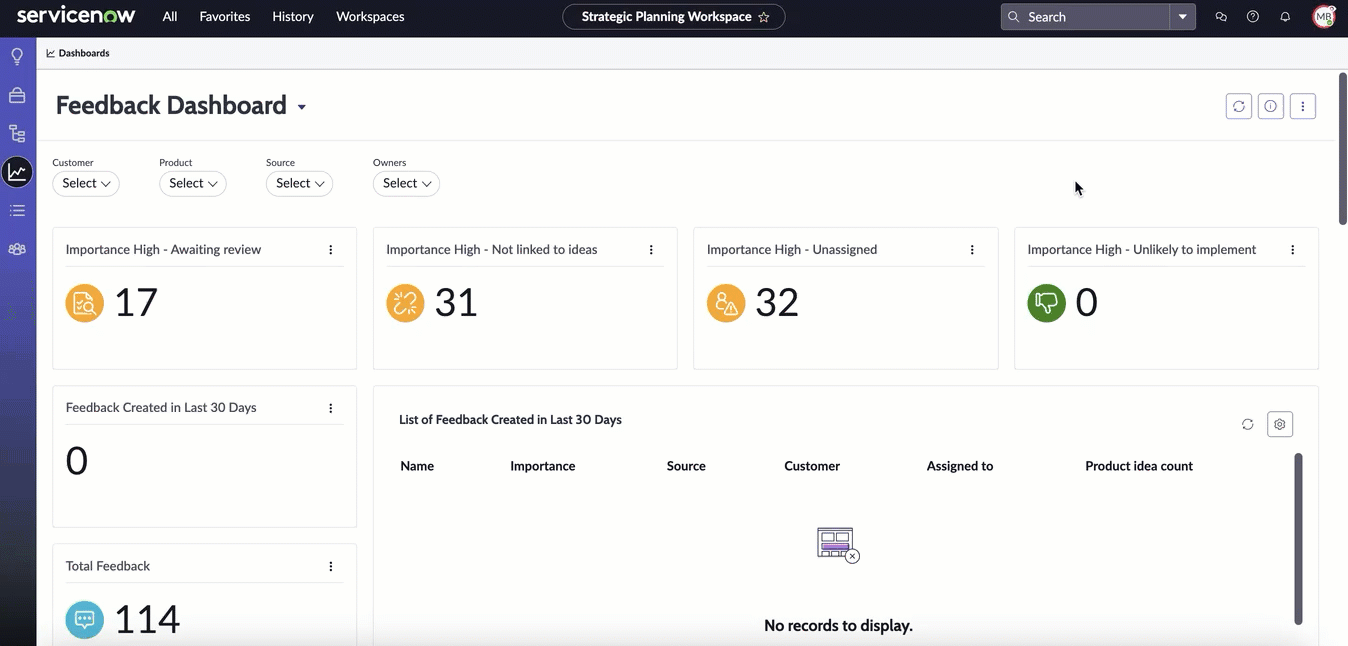This screenshot has width=1348, height=646.
Task: Click the Product idea count column header
Action: pyautogui.click(x=1139, y=466)
